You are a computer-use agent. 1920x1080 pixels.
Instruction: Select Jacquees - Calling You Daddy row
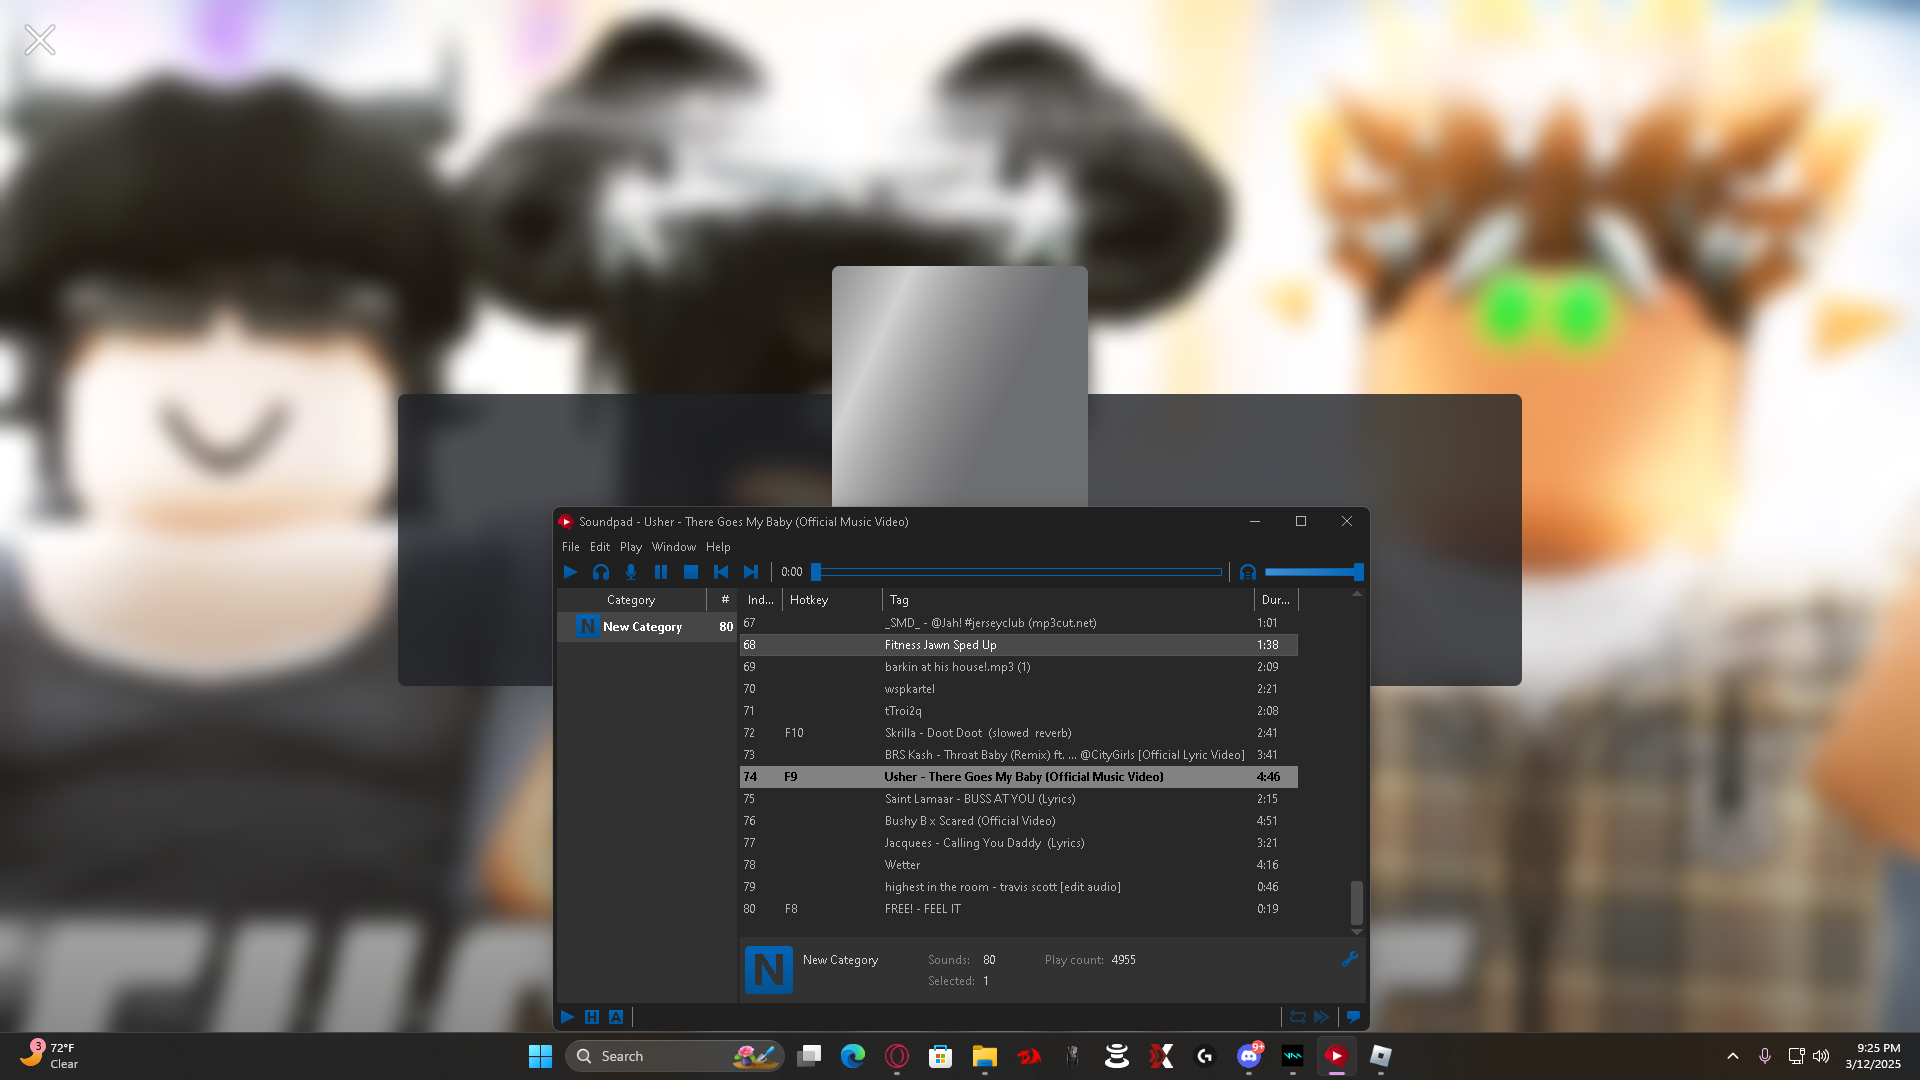pyautogui.click(x=1019, y=843)
